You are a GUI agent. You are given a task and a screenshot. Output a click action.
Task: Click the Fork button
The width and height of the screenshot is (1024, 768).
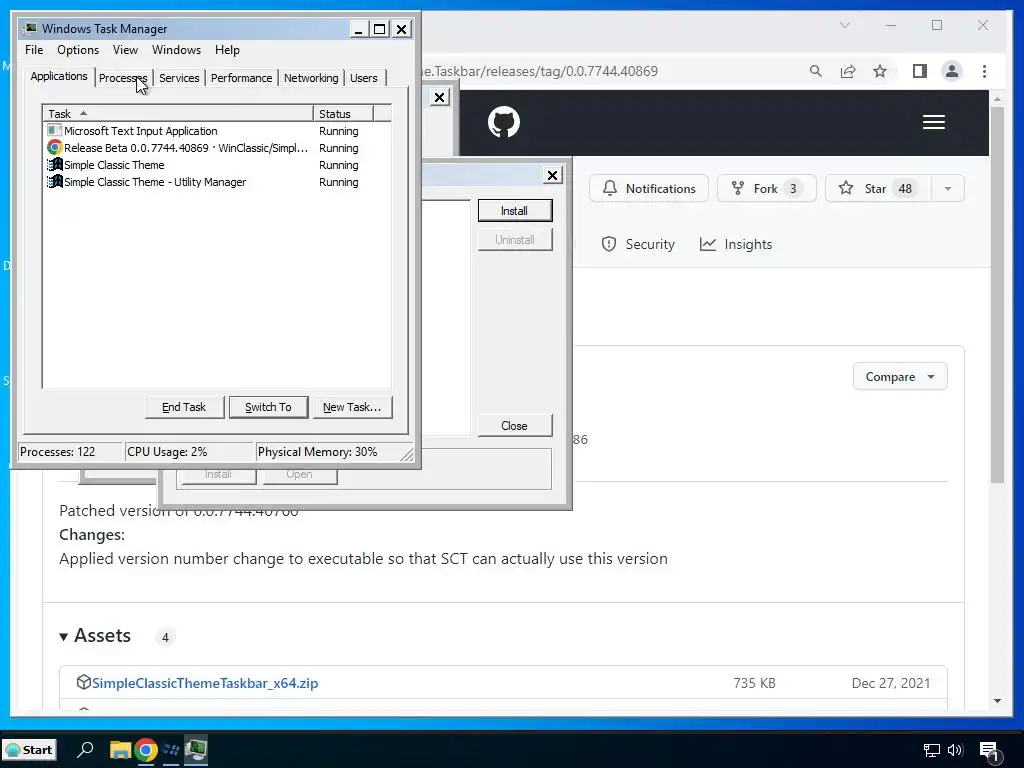click(x=767, y=188)
